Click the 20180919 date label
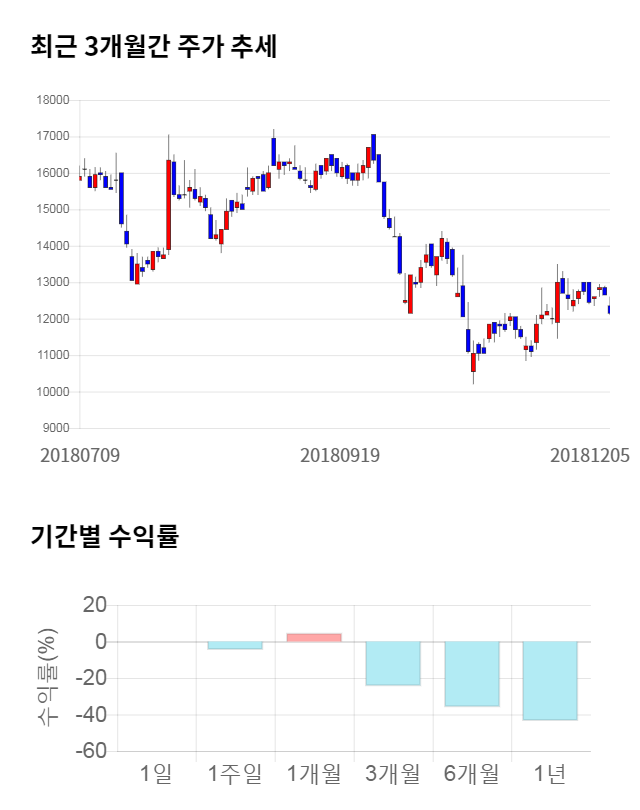 click(x=340, y=455)
